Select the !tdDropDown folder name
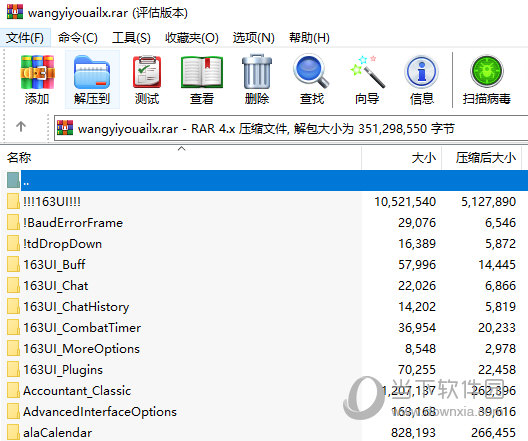This screenshot has width=528, height=441. point(62,243)
